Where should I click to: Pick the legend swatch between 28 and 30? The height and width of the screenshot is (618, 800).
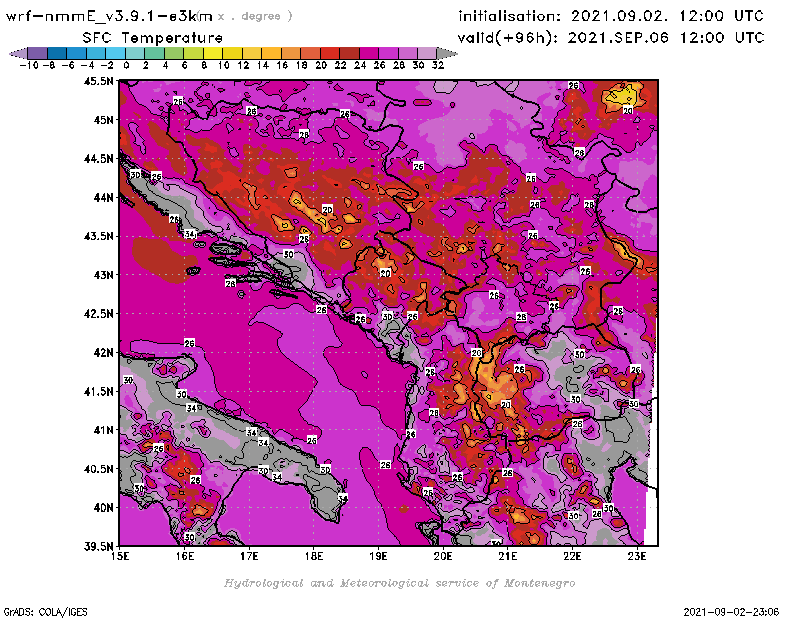click(x=407, y=53)
